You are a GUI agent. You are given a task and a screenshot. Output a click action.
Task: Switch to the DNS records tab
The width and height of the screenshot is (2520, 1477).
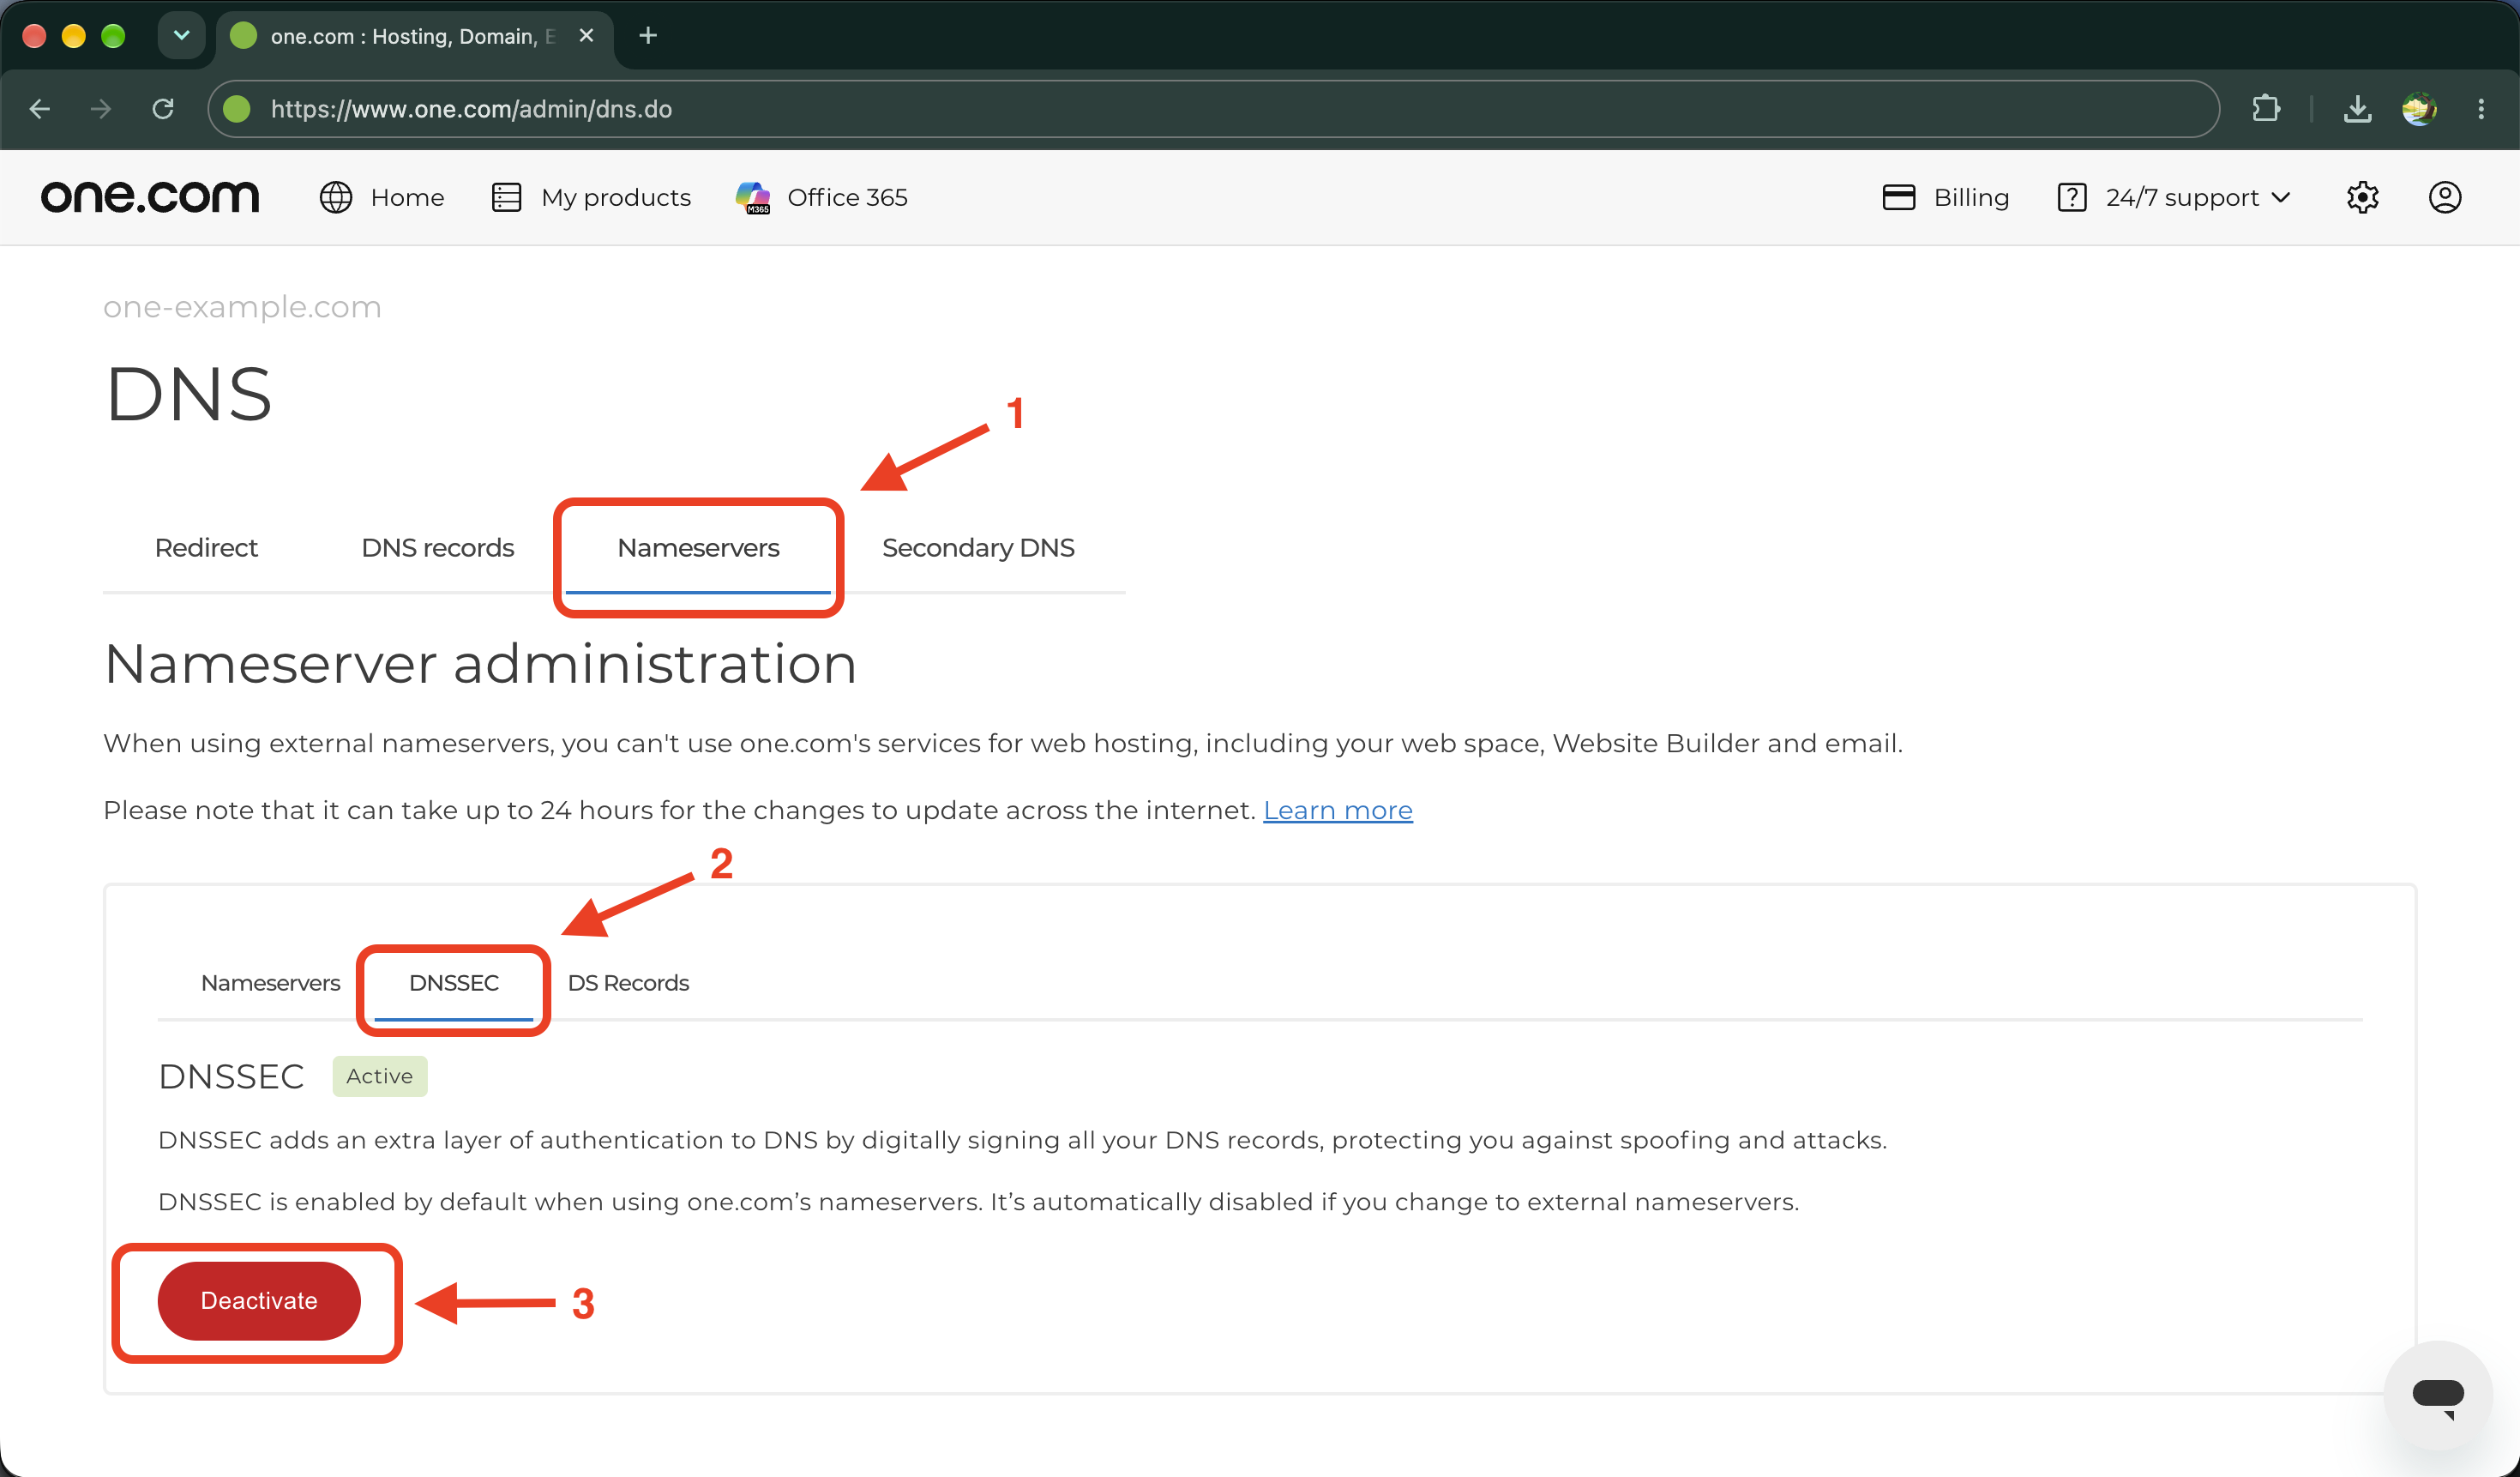437,548
